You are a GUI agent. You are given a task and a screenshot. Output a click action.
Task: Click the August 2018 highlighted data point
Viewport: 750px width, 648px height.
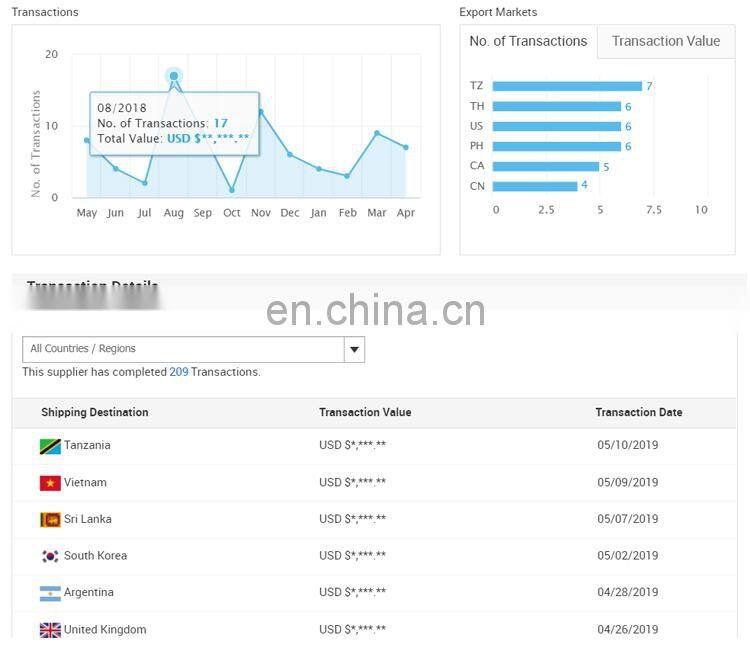[174, 76]
